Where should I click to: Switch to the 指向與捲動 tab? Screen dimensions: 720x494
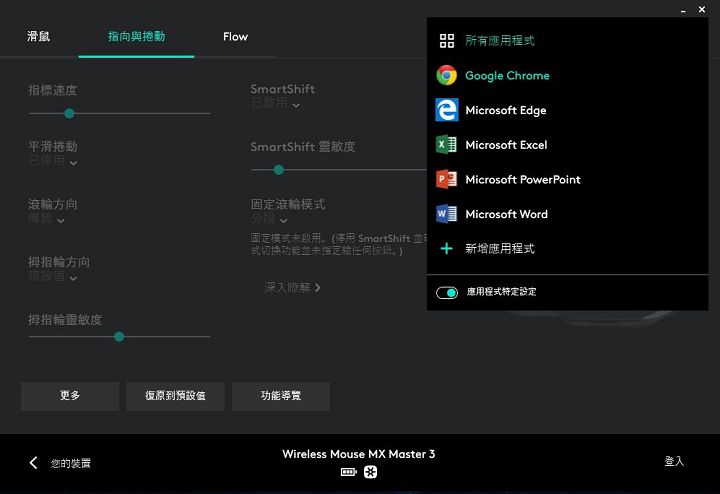click(136, 36)
